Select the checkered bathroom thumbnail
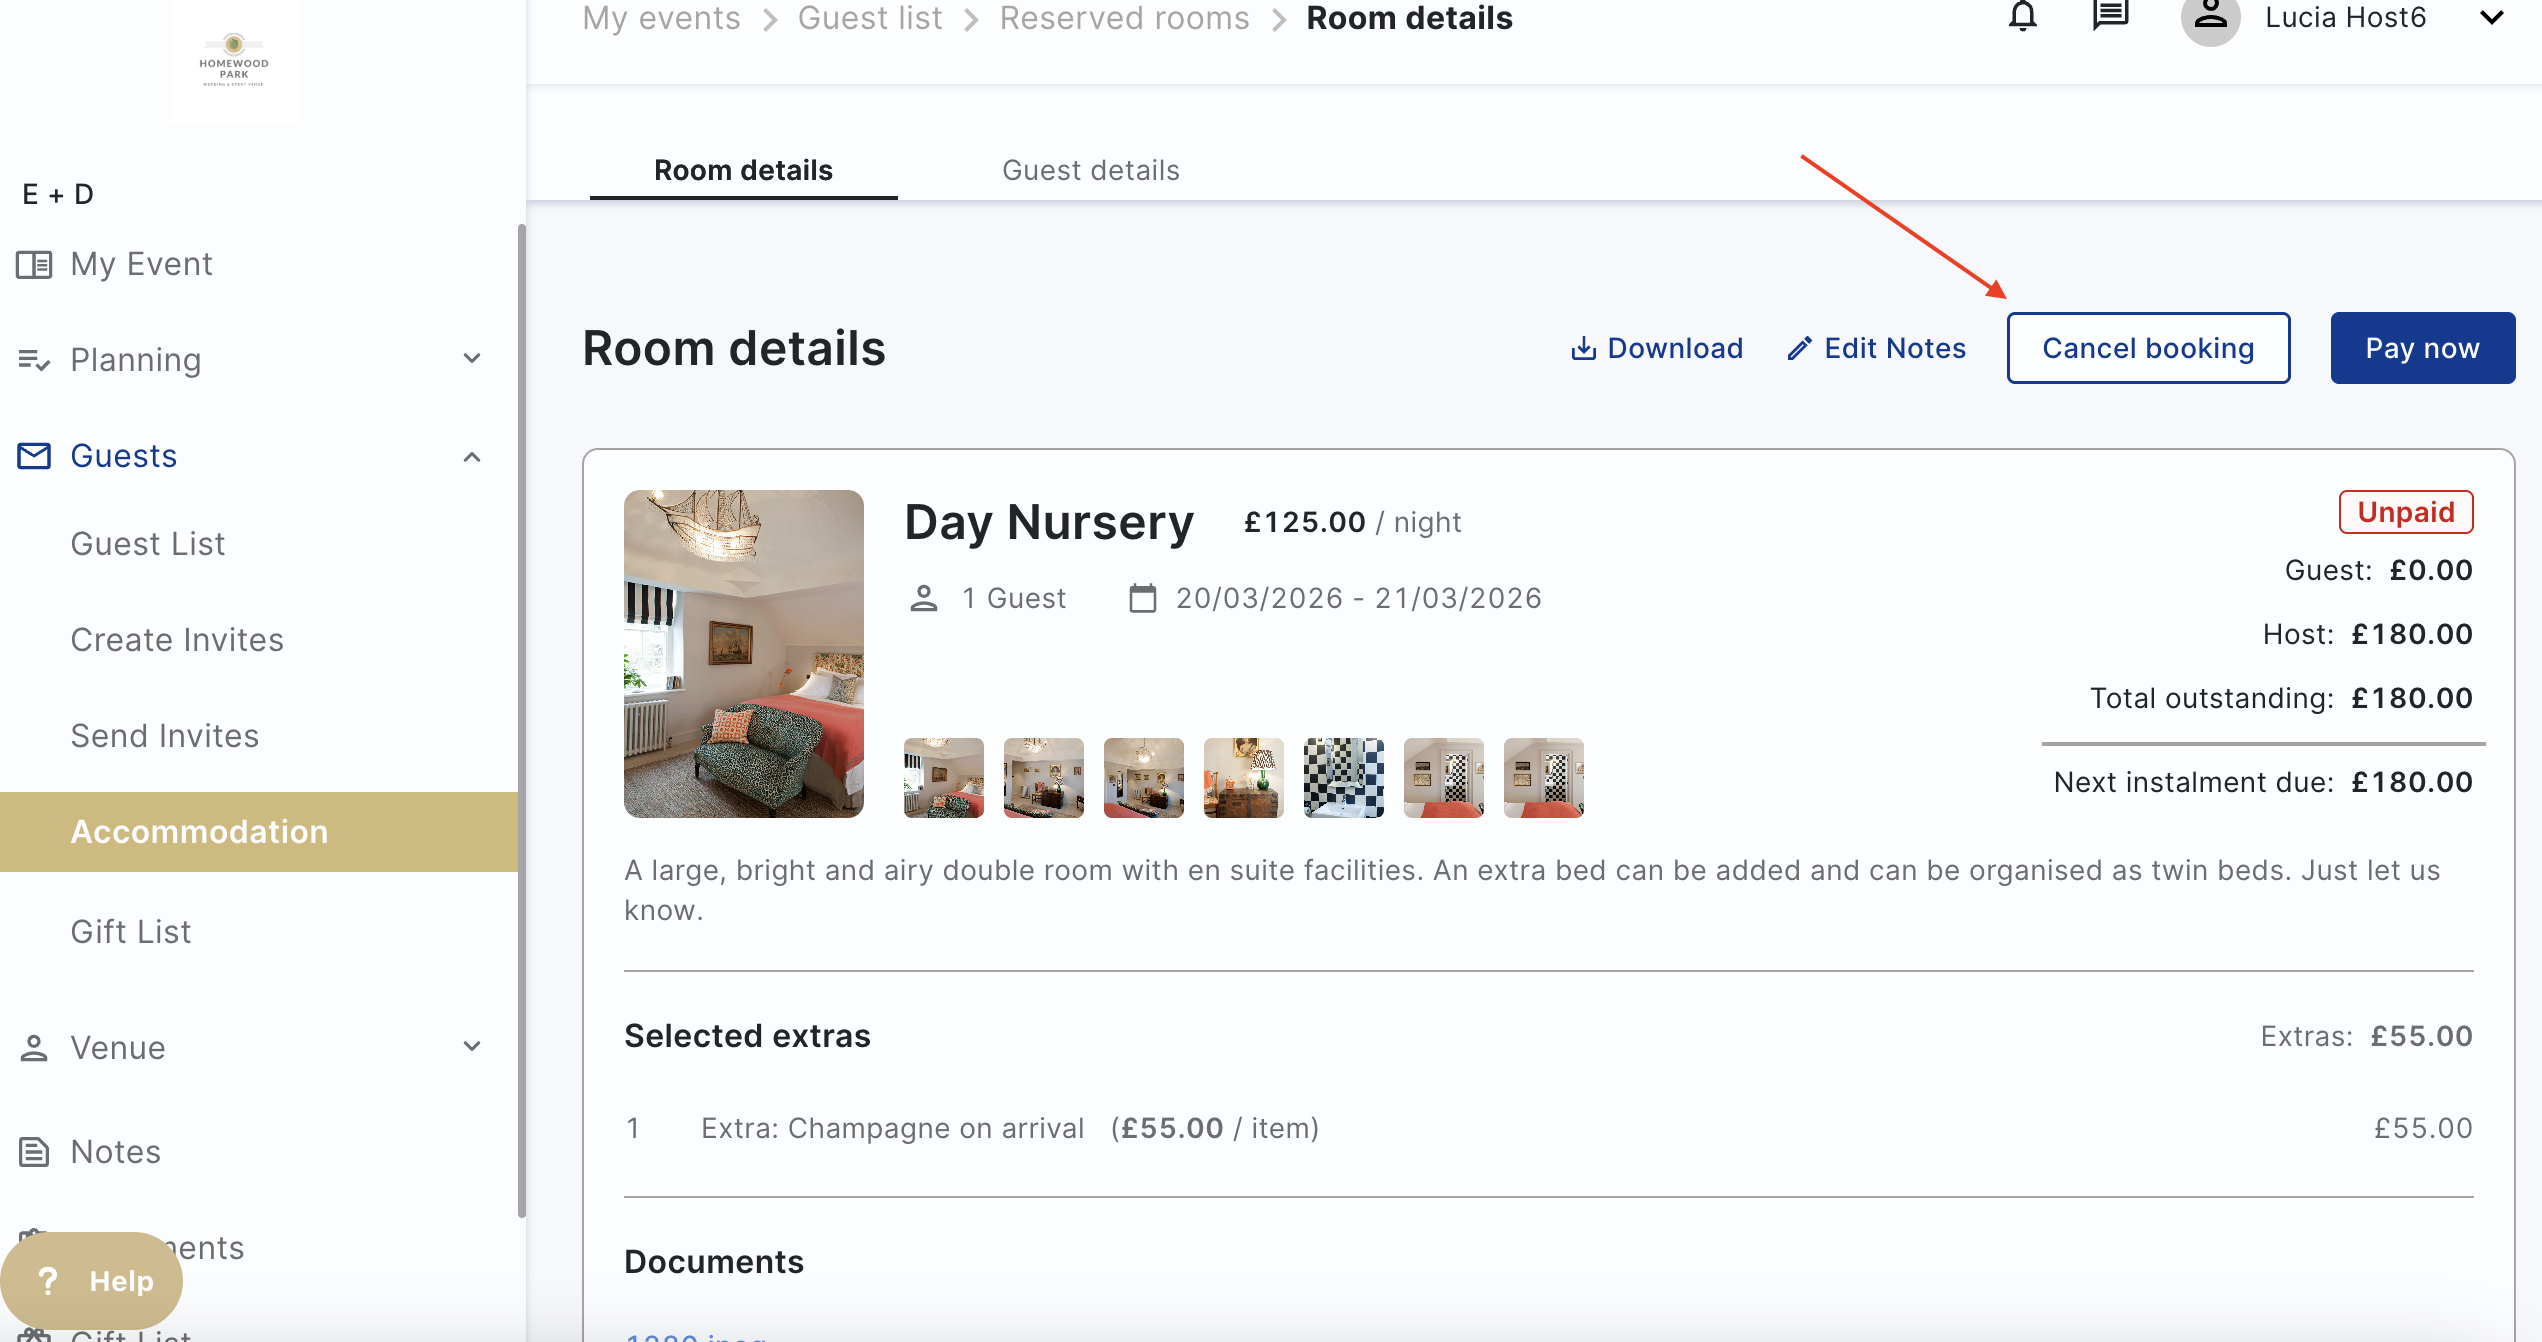This screenshot has width=2542, height=1342. click(1343, 778)
